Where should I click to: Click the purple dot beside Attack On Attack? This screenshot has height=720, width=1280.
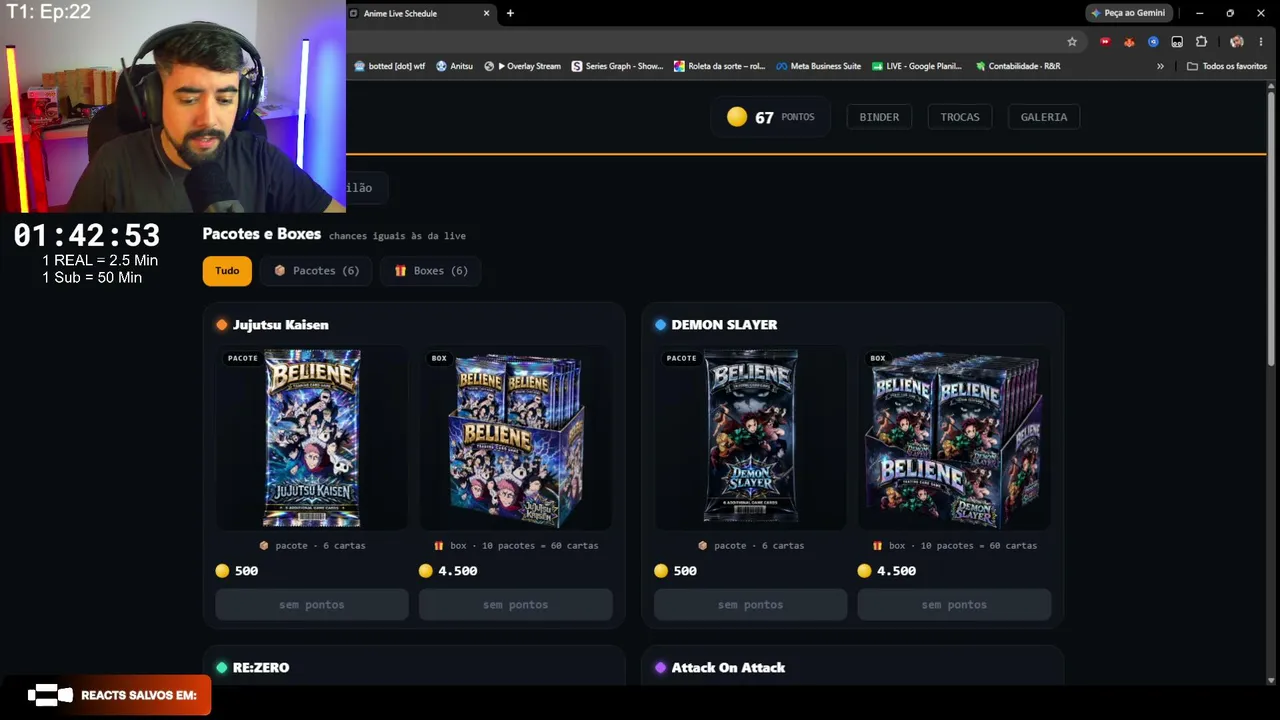point(660,668)
